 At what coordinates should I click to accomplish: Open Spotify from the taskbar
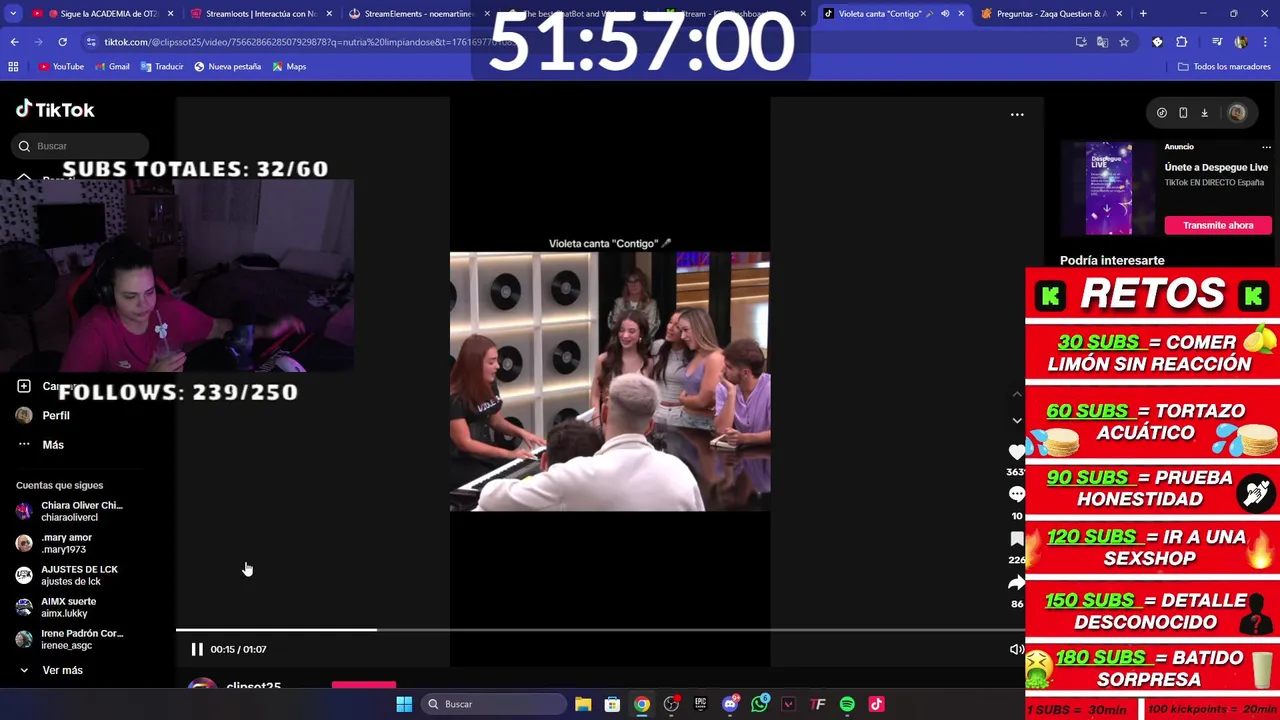click(x=847, y=704)
